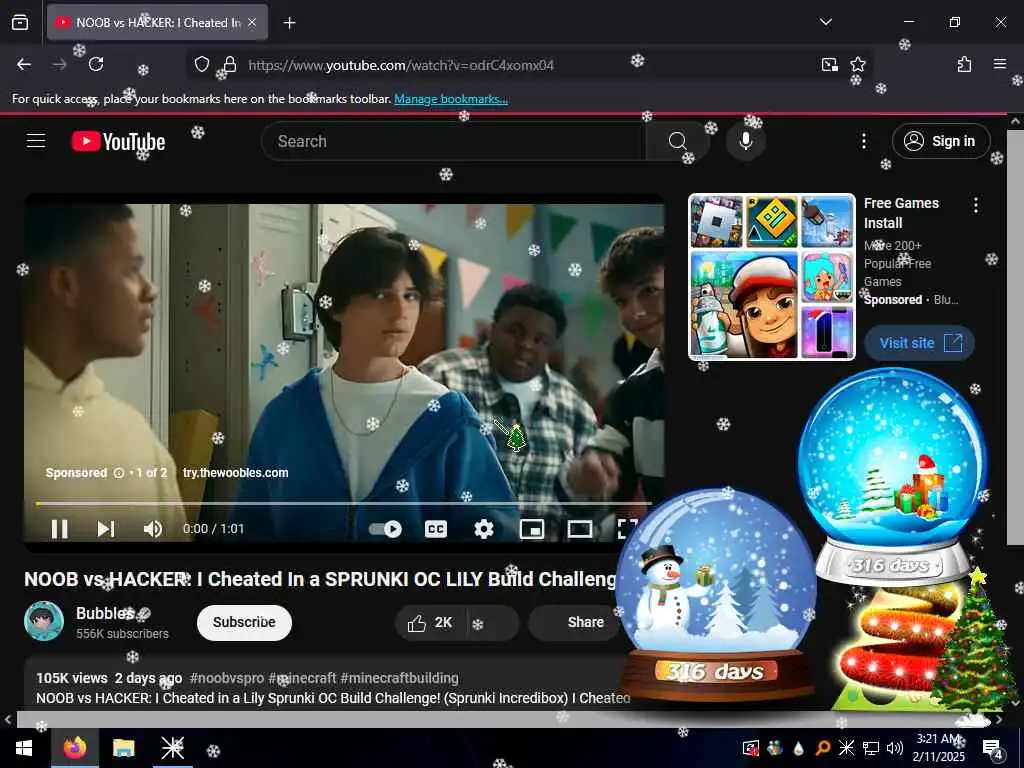Toggle autoplay switch in player

click(x=385, y=528)
